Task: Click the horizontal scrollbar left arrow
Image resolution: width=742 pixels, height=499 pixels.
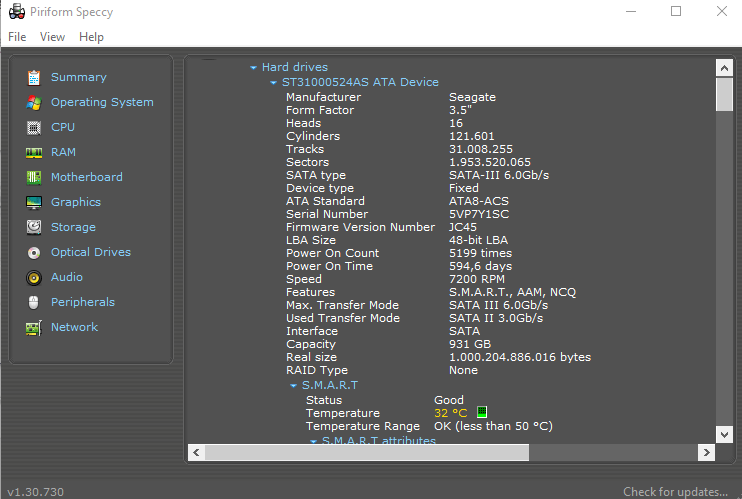Action: click(x=196, y=453)
